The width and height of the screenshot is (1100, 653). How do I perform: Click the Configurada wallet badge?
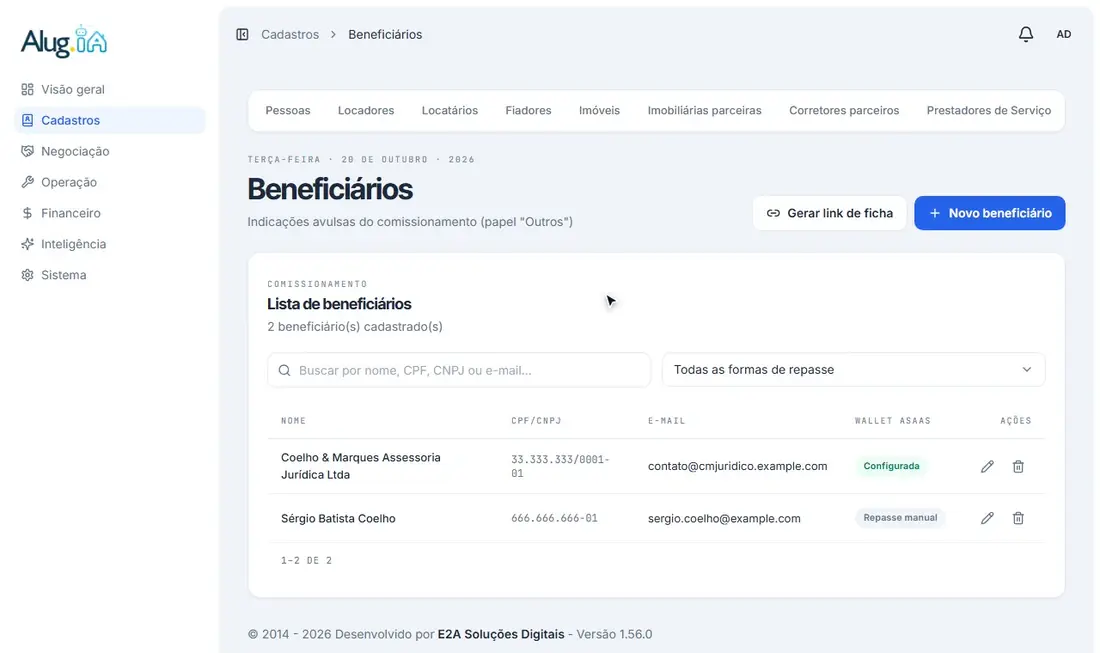click(891, 466)
